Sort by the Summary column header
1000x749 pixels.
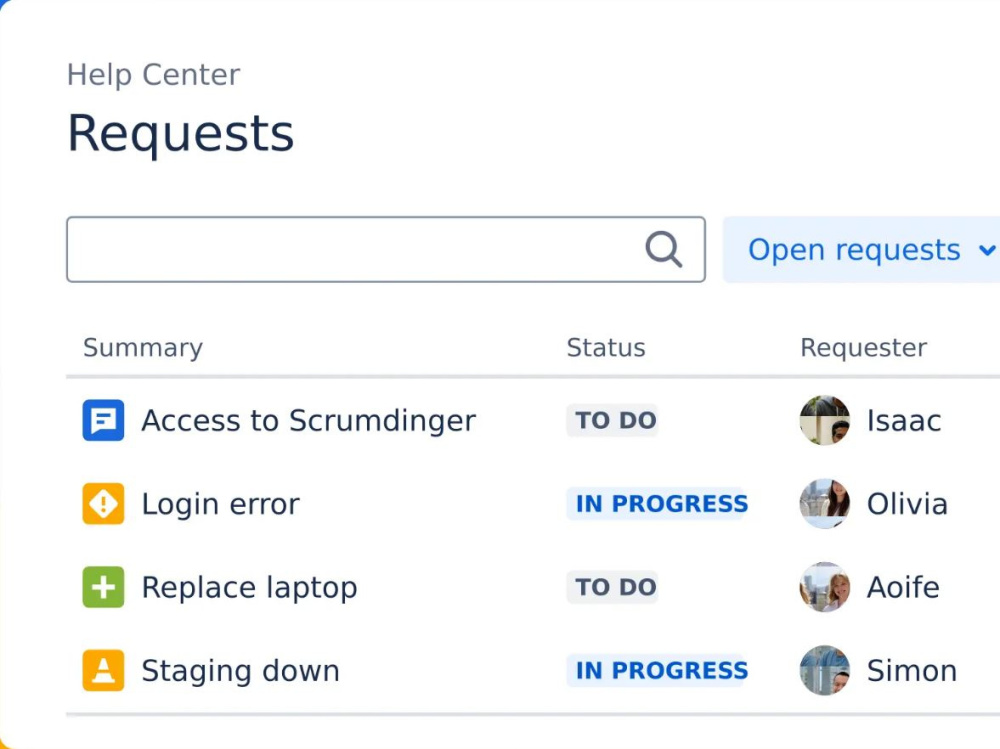(x=142, y=347)
